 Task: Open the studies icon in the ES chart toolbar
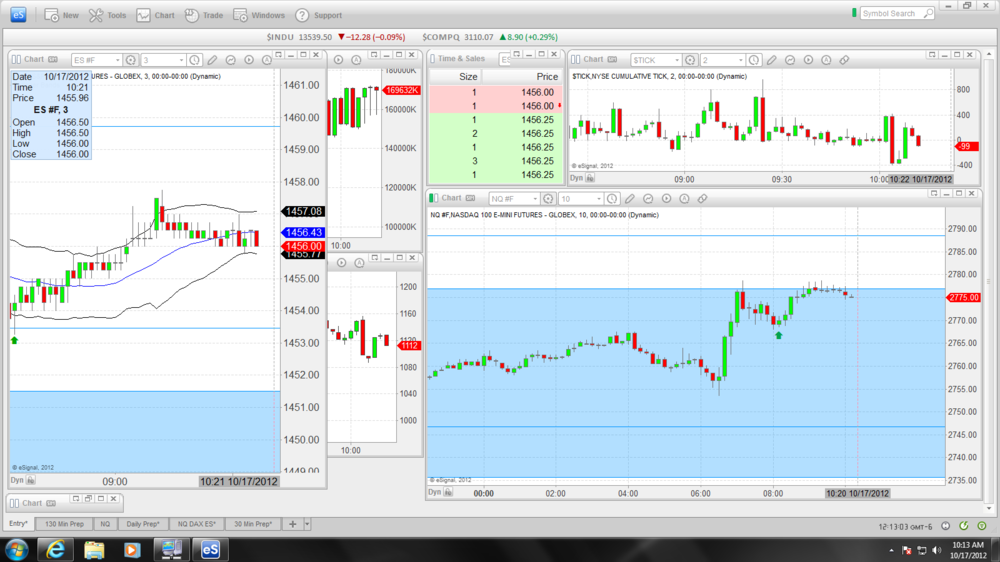click(x=231, y=60)
